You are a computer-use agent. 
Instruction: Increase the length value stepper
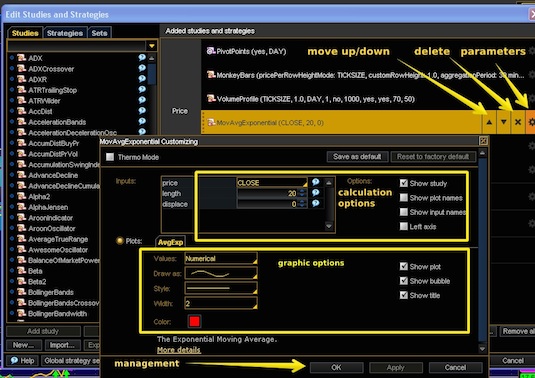[302, 191]
